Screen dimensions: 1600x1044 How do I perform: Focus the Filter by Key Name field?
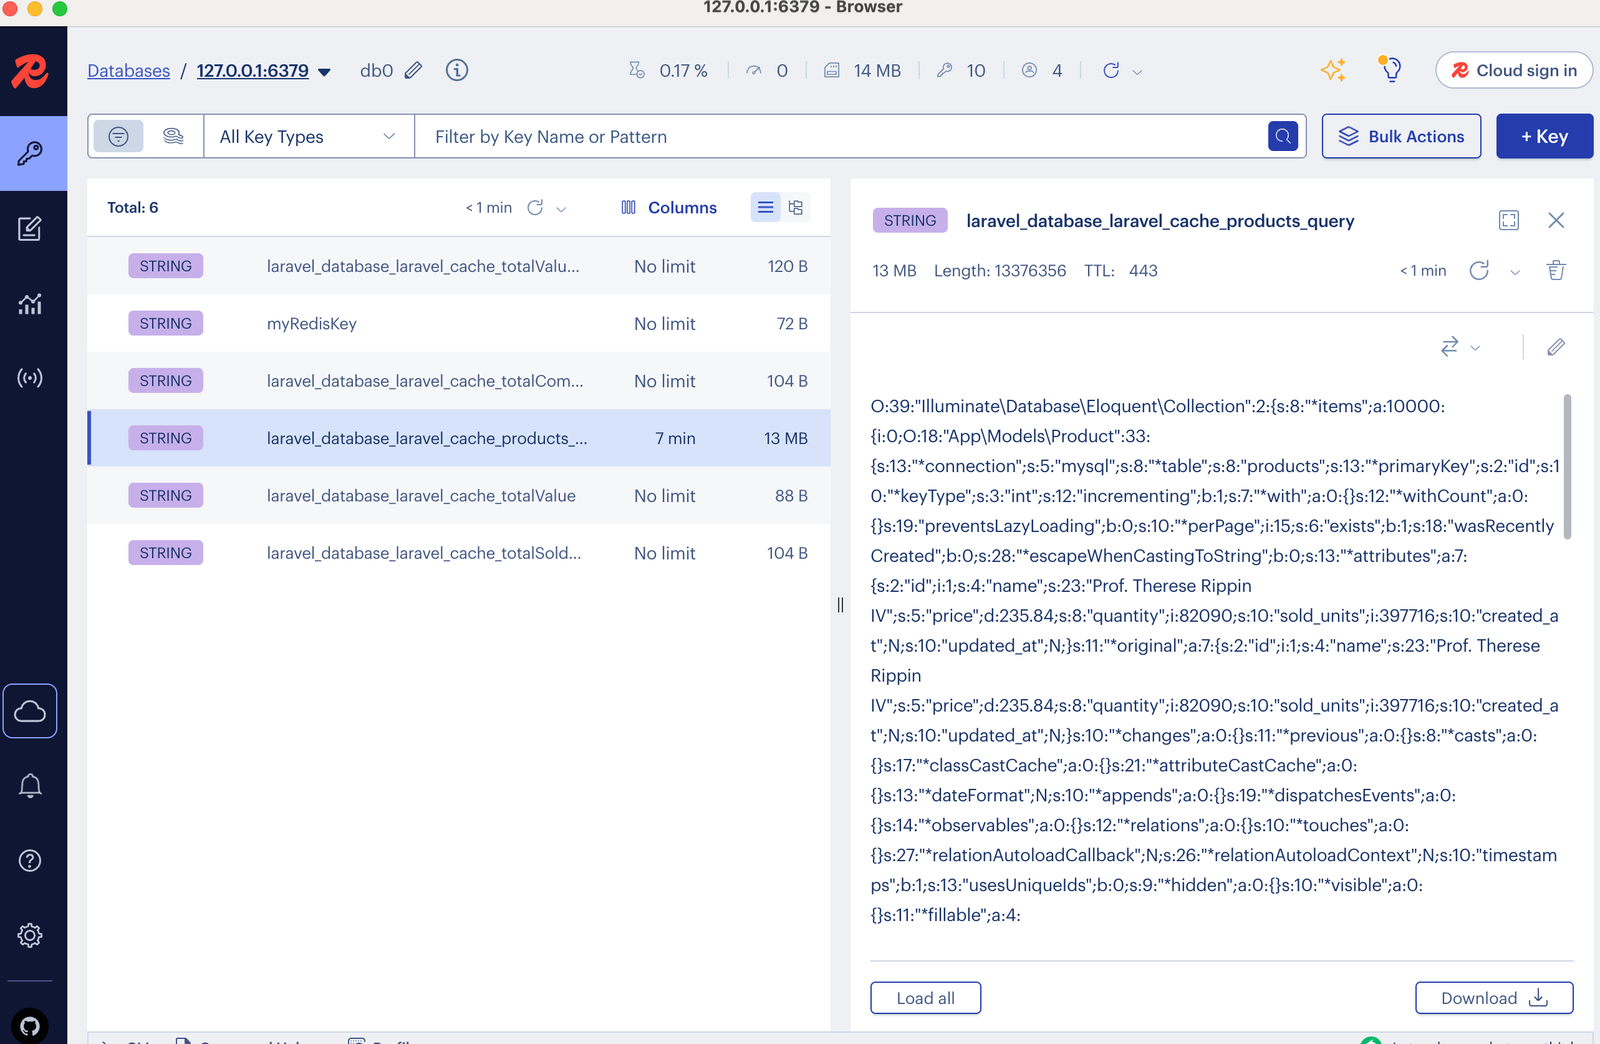point(840,136)
